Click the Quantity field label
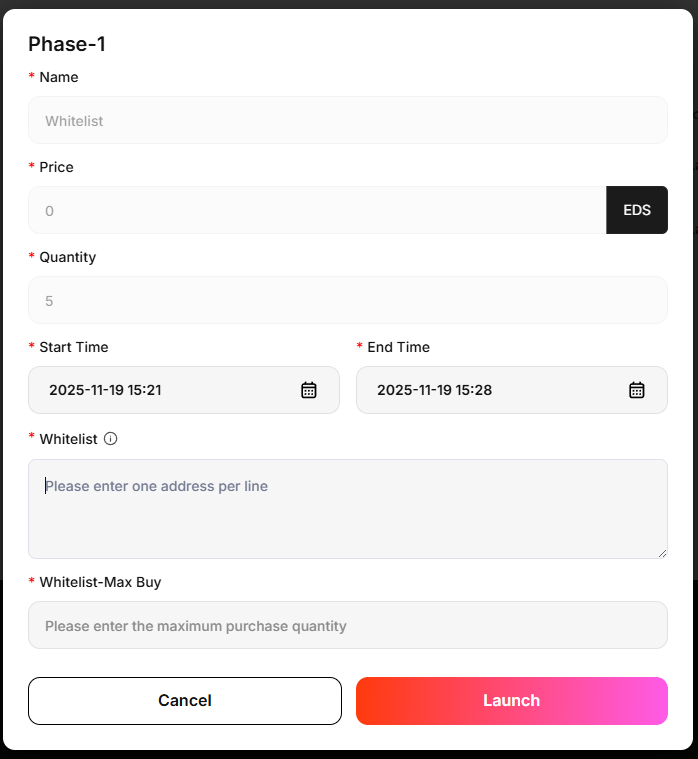Image resolution: width=698 pixels, height=759 pixels. tap(68, 257)
